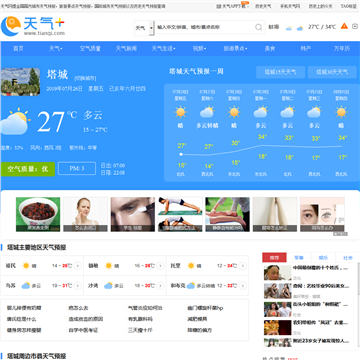Open 天气新闻 in the navigation bar
The image size is (360, 360).
pyautogui.click(x=126, y=49)
